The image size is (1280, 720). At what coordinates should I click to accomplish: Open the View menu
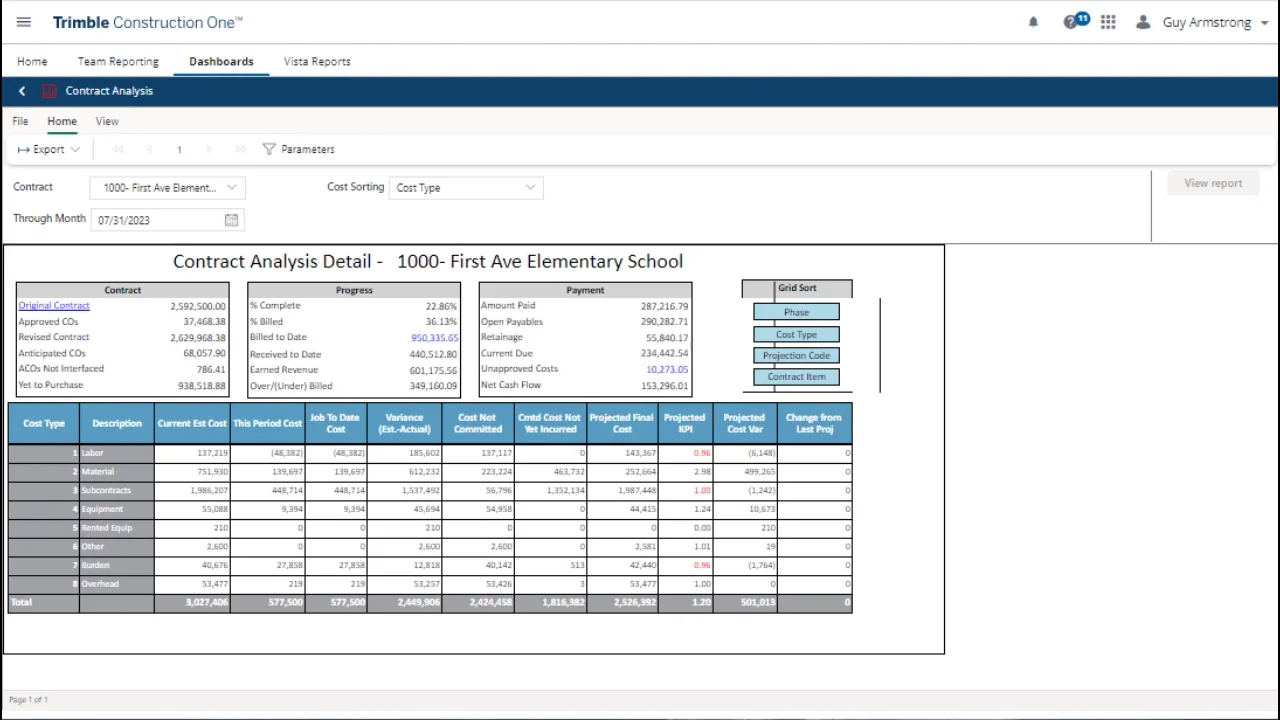pyautogui.click(x=107, y=121)
